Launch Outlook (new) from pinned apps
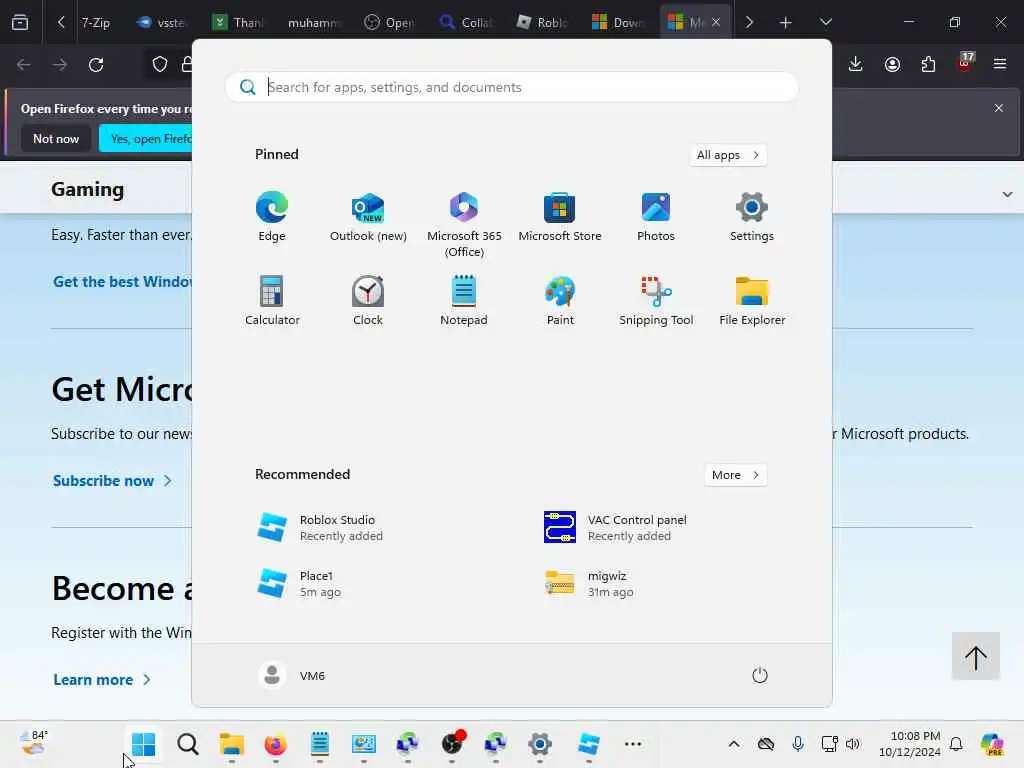 coord(368,217)
